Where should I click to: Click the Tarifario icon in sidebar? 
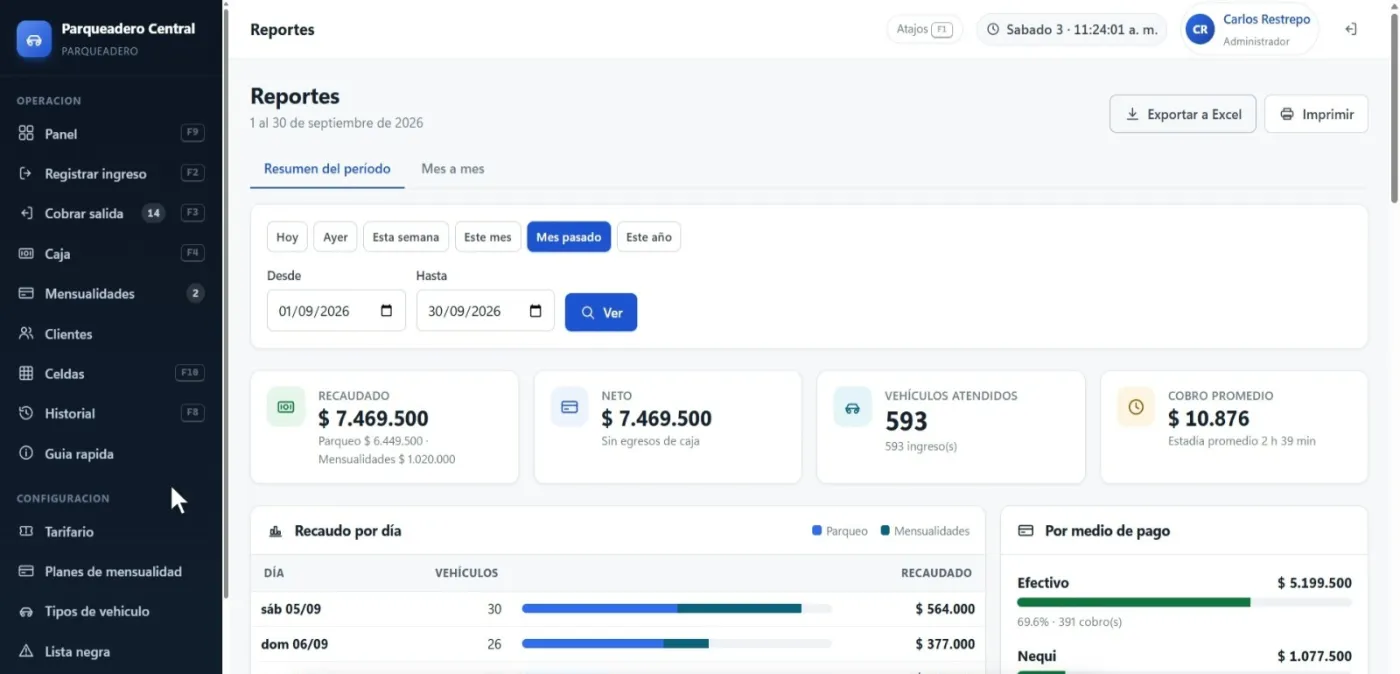pos(26,531)
